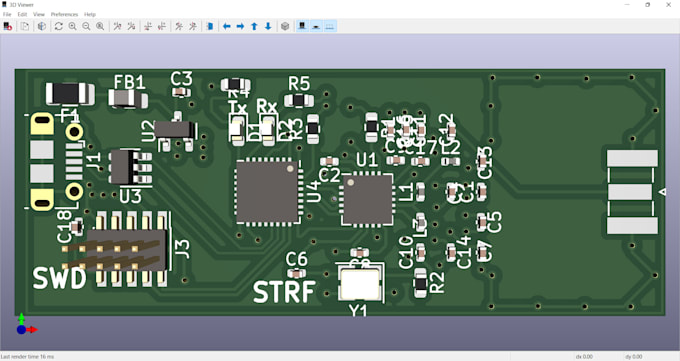
Task: Click the Redraw view icon
Action: 59,26
